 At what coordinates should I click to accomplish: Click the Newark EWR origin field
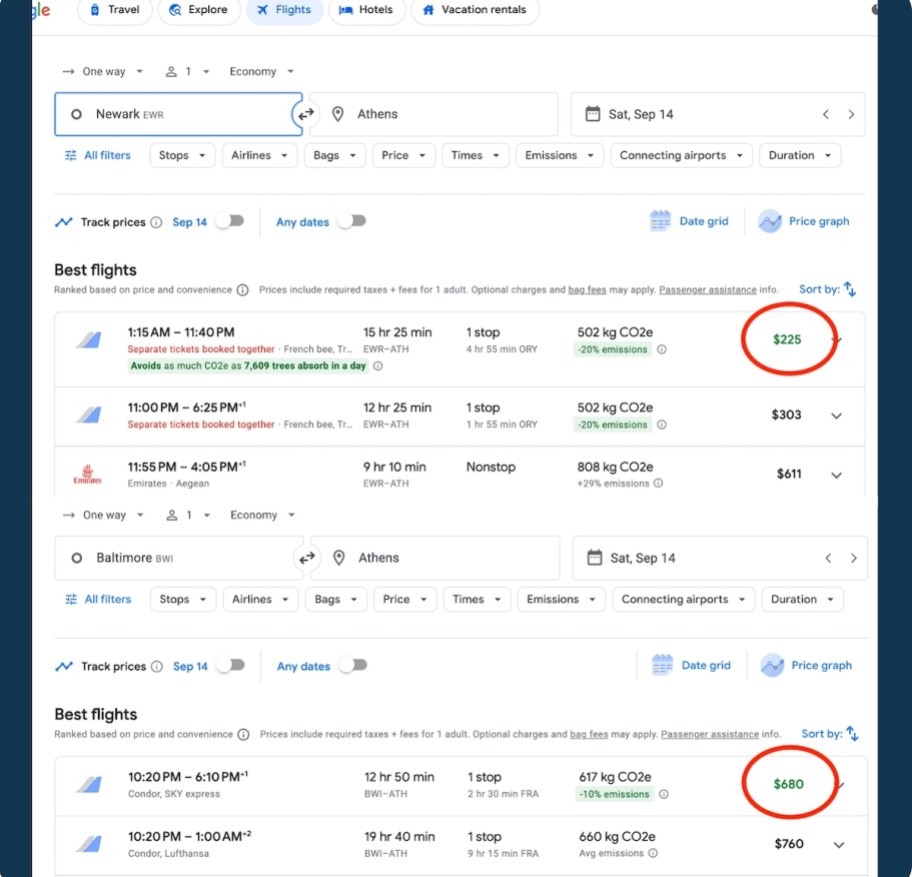(x=178, y=114)
